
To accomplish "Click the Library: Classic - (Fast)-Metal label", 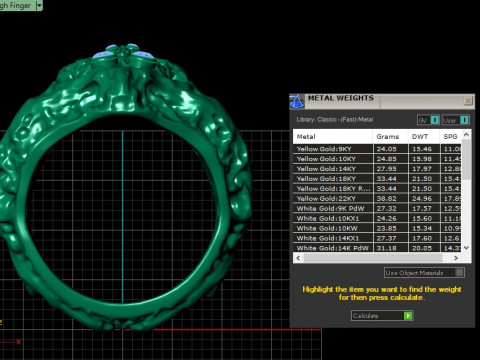I will (335, 119).
